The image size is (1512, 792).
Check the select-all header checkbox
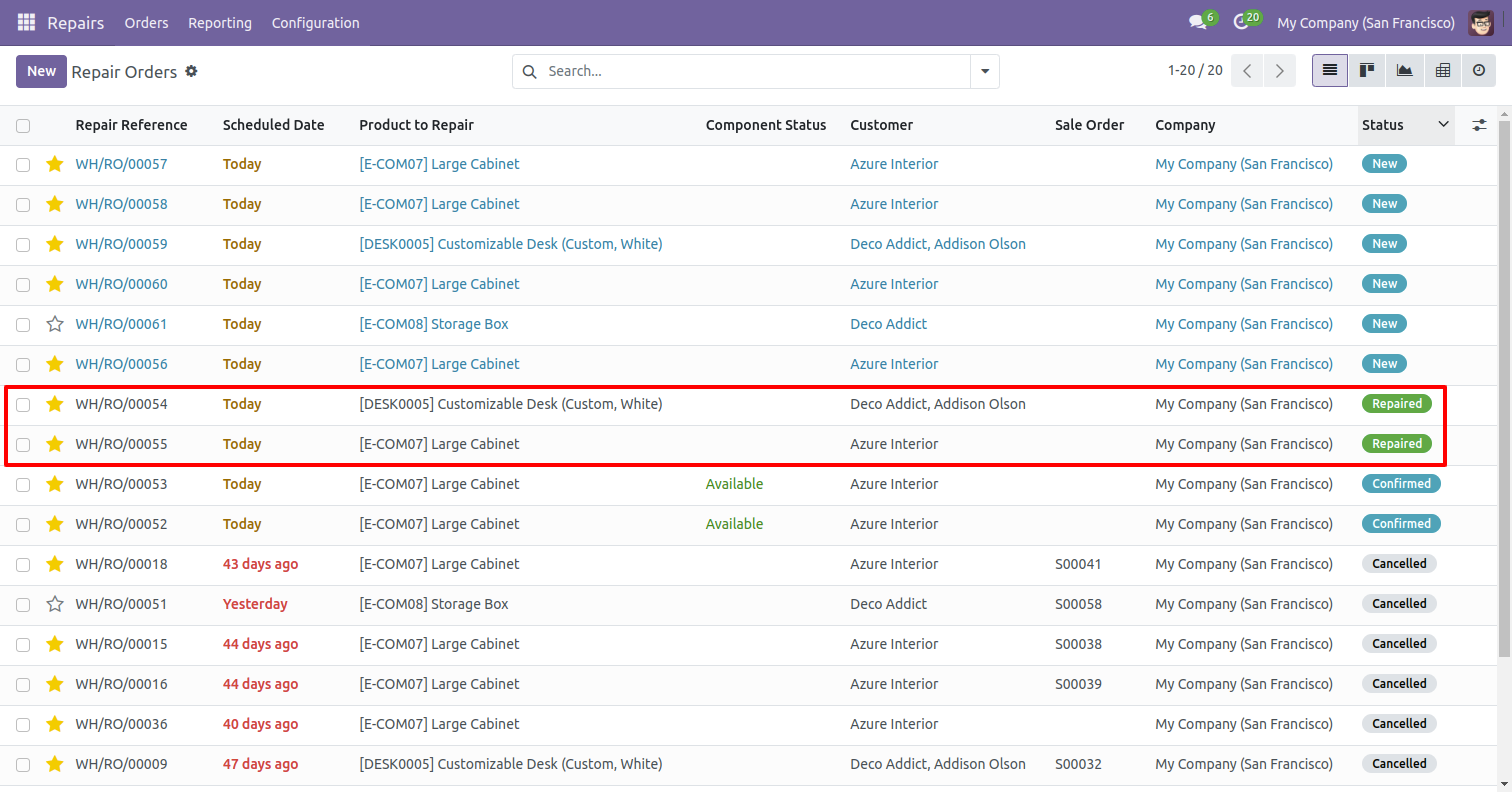[23, 125]
